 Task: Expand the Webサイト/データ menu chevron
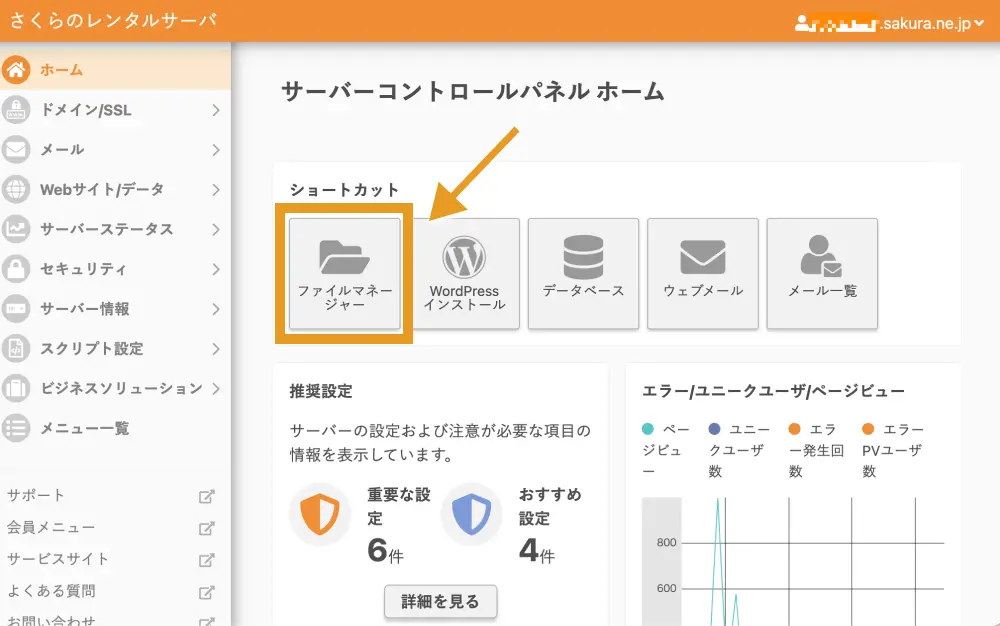215,189
